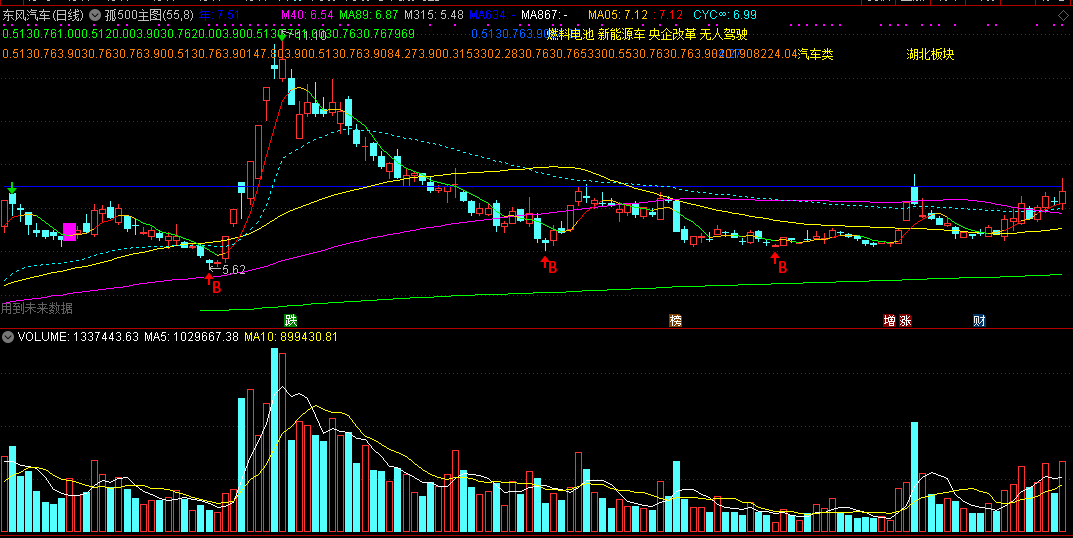Select the CYC∞: 6.99 indicator label
1073x538 pixels.
click(x=725, y=15)
